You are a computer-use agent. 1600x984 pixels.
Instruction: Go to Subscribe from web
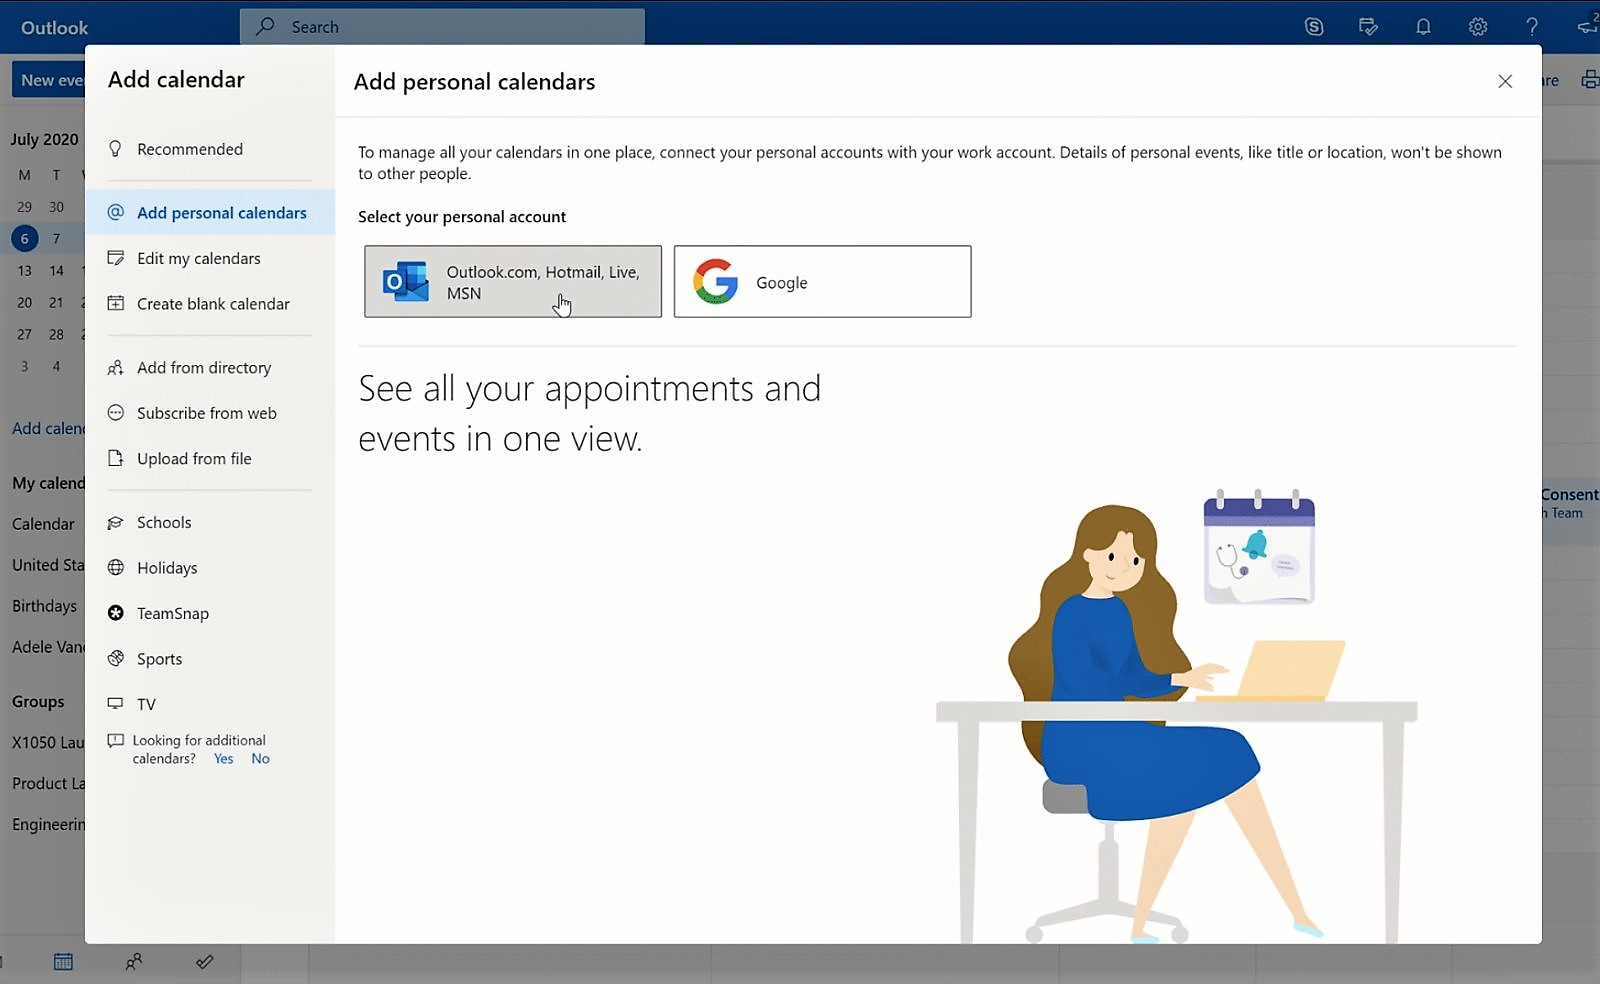(x=206, y=413)
